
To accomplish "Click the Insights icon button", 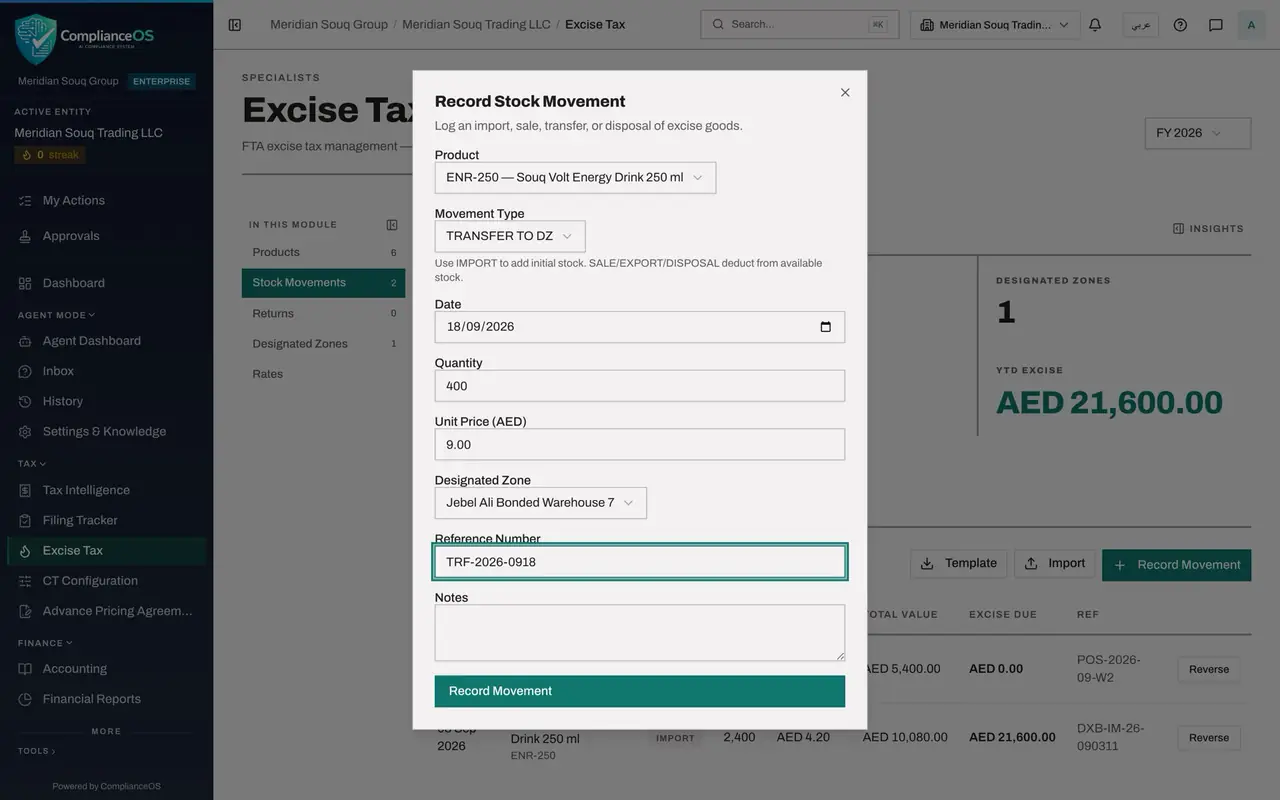I will (x=1208, y=229).
